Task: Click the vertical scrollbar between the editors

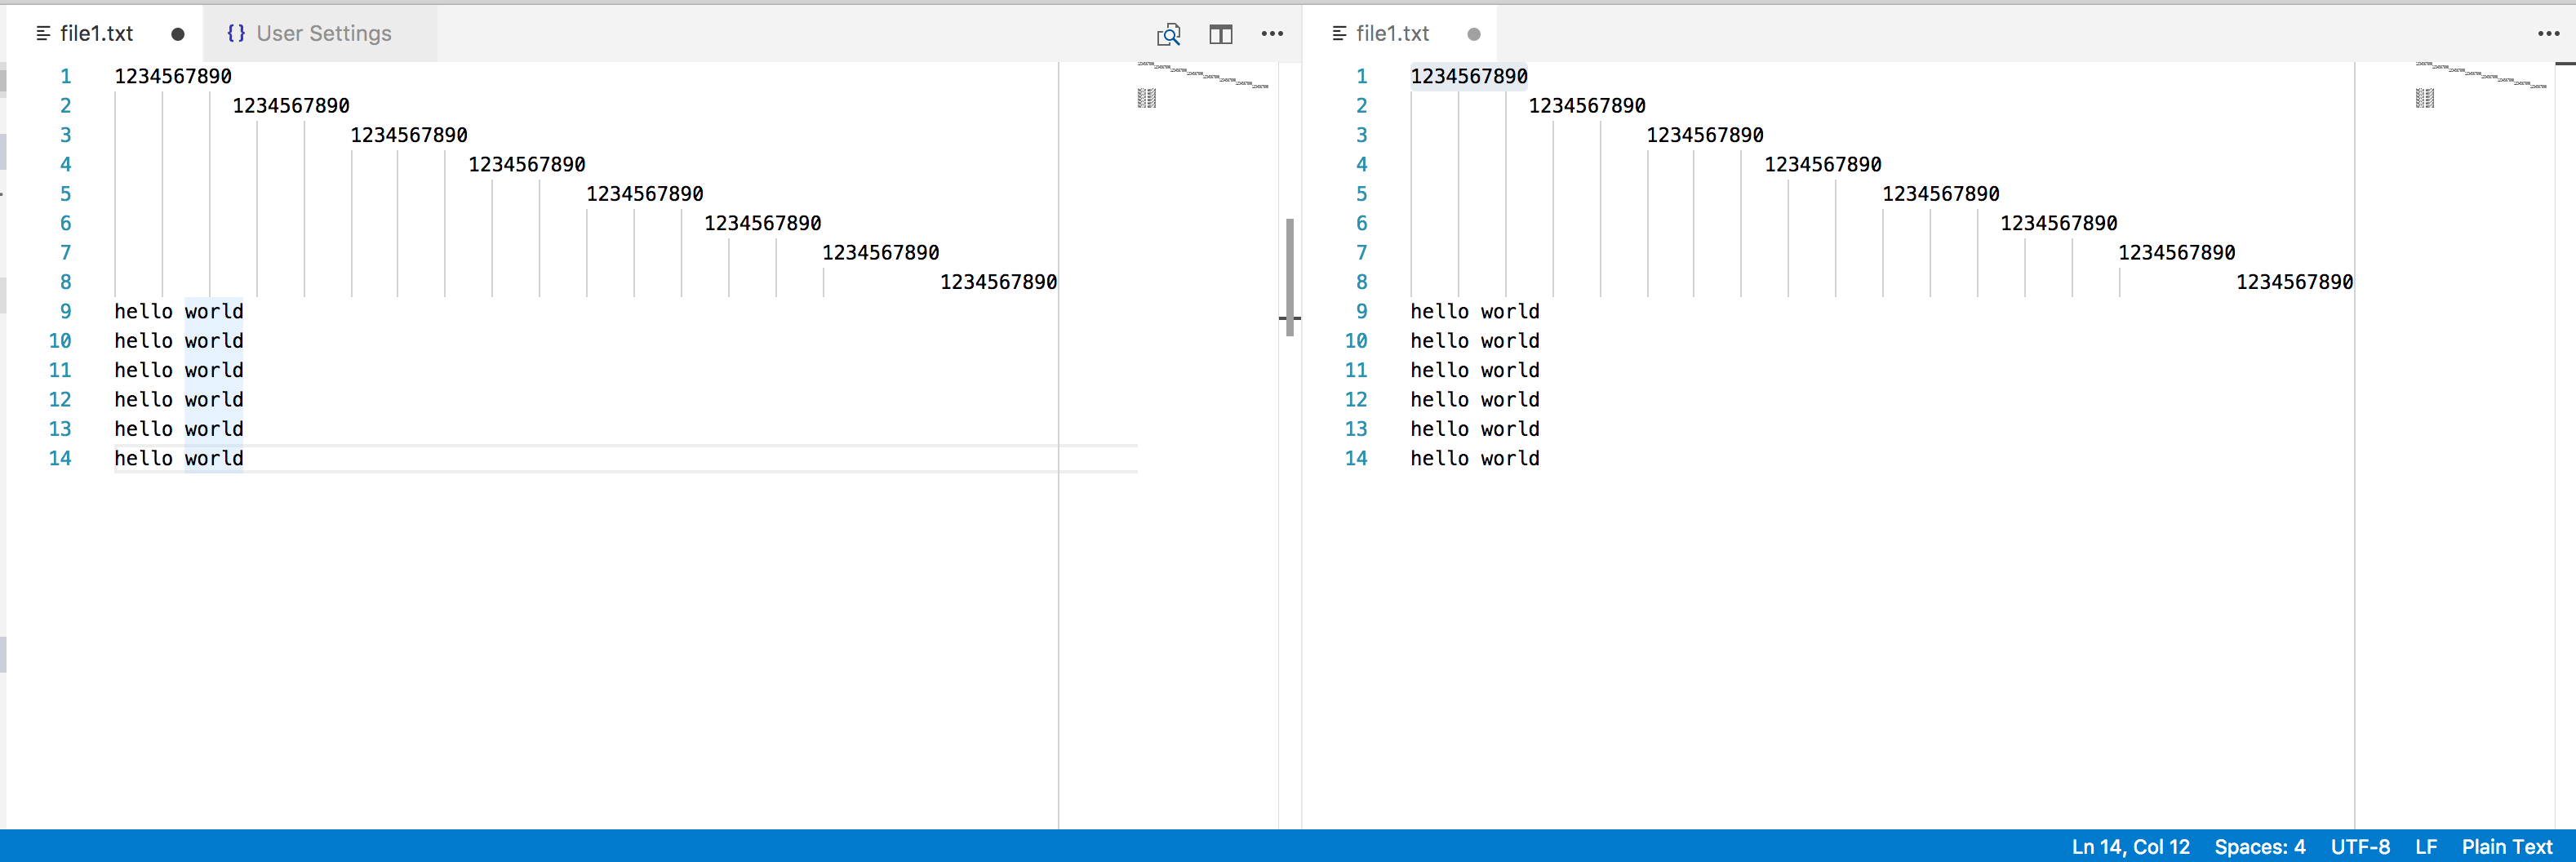Action: point(1290,270)
